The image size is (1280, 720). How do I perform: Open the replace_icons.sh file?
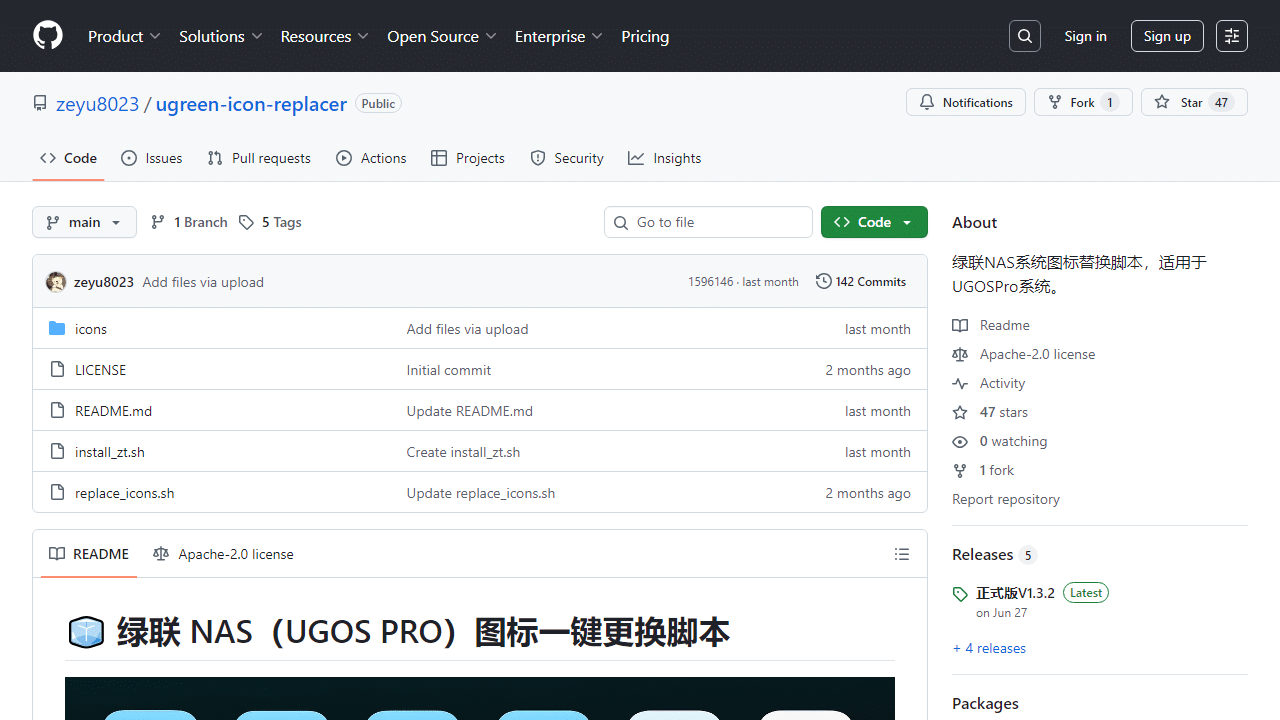[125, 493]
